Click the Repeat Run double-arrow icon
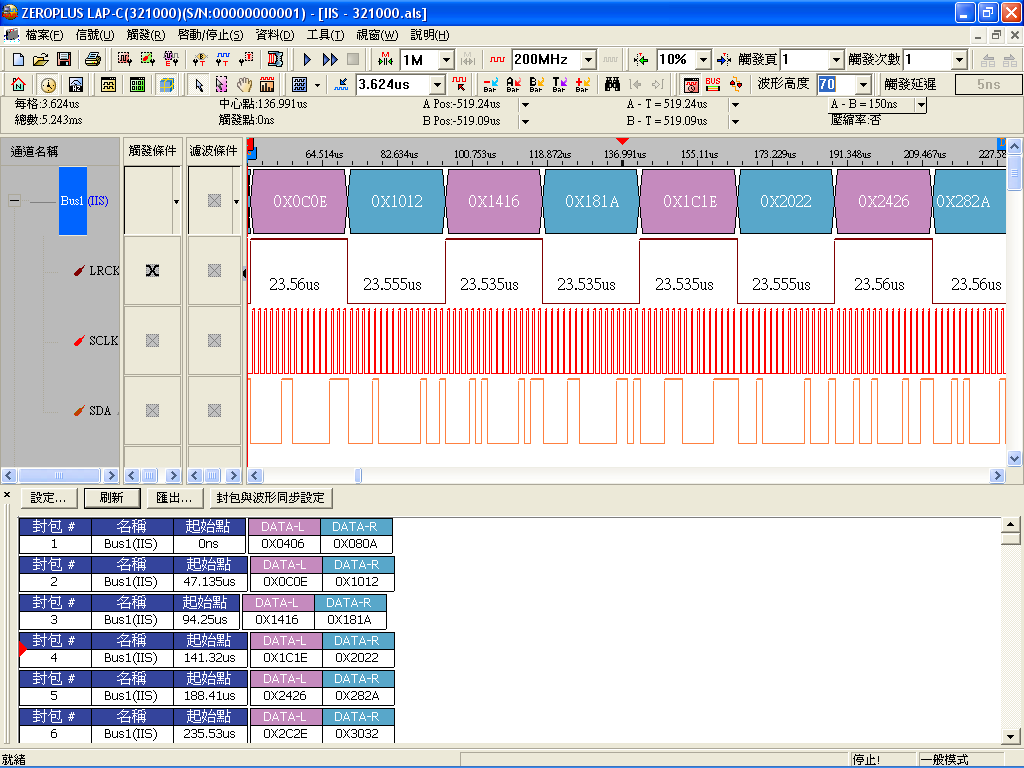The height and width of the screenshot is (768, 1024). [x=330, y=60]
